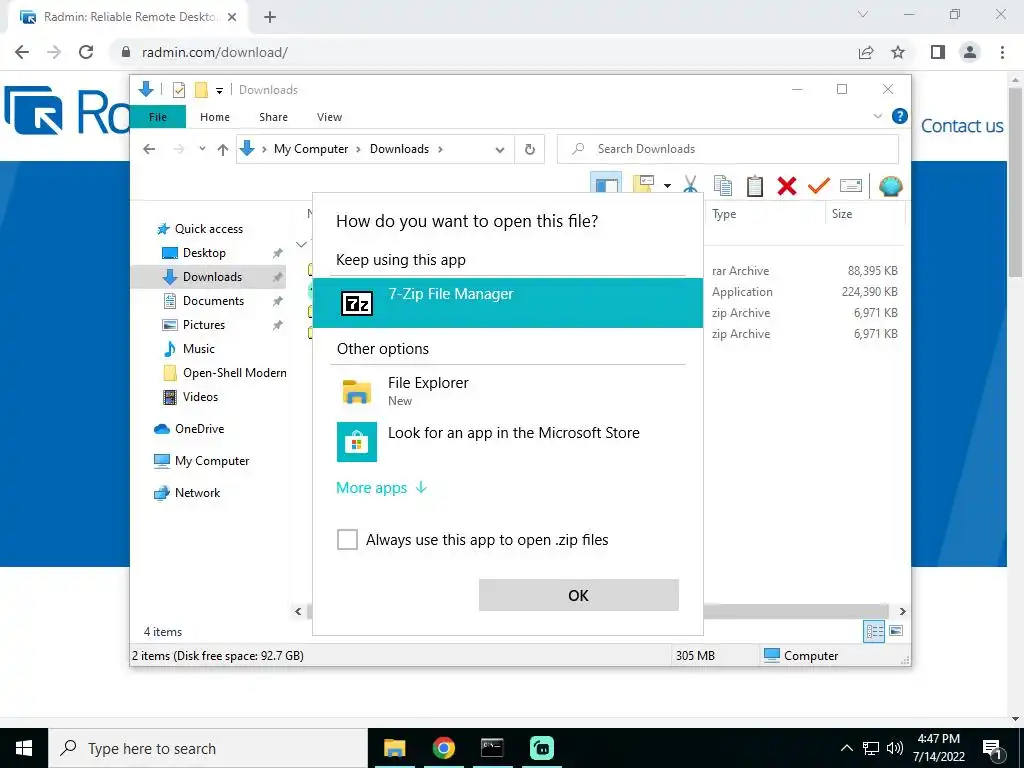Viewport: 1024px width, 768px height.
Task: Expand the ribbon with the chevron
Action: 877,116
